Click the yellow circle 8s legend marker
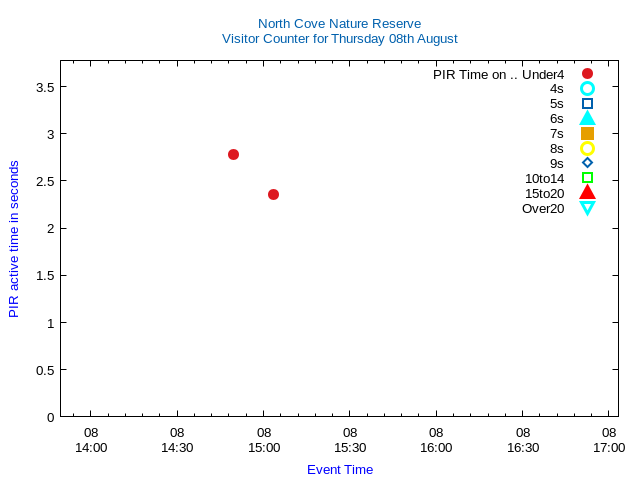The image size is (640, 480). (587, 148)
